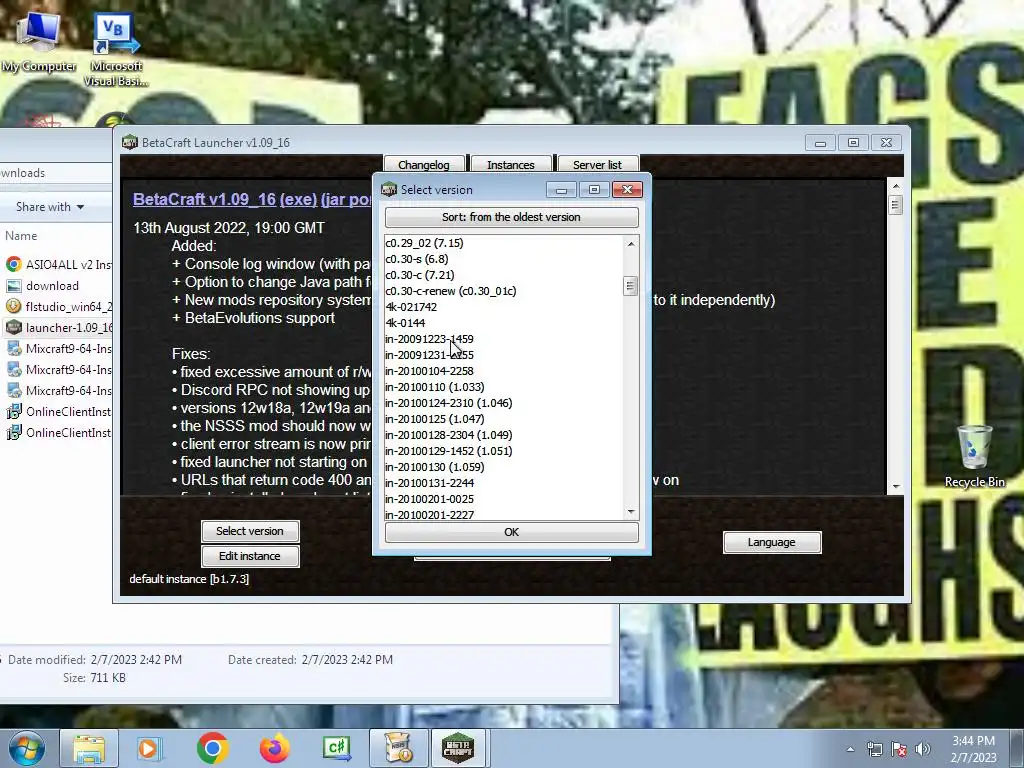Open the Microsoft Visual Basic desktop shortcut
The width and height of the screenshot is (1024, 768).
pos(116,50)
